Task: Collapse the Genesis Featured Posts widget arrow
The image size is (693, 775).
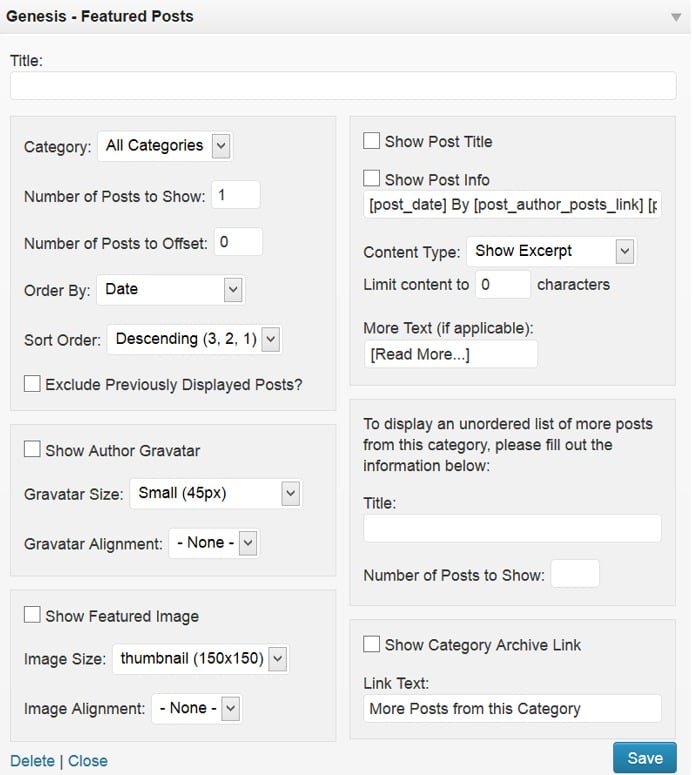Action: click(x=676, y=17)
